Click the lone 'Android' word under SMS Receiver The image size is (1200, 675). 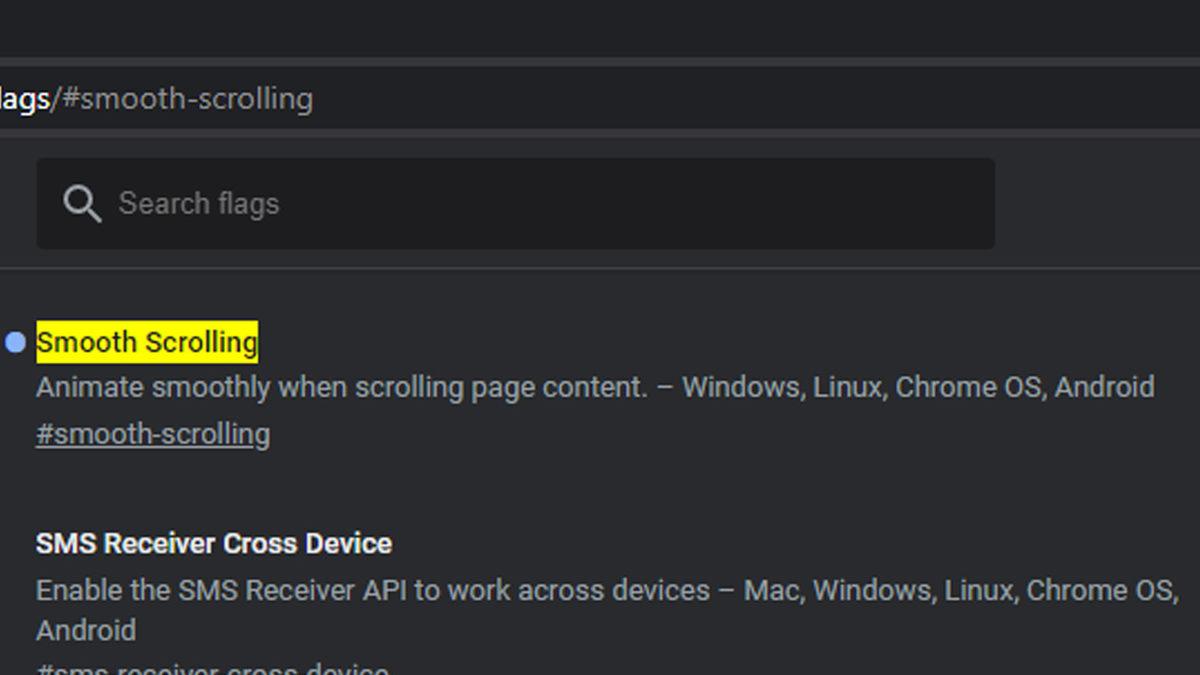(x=86, y=631)
